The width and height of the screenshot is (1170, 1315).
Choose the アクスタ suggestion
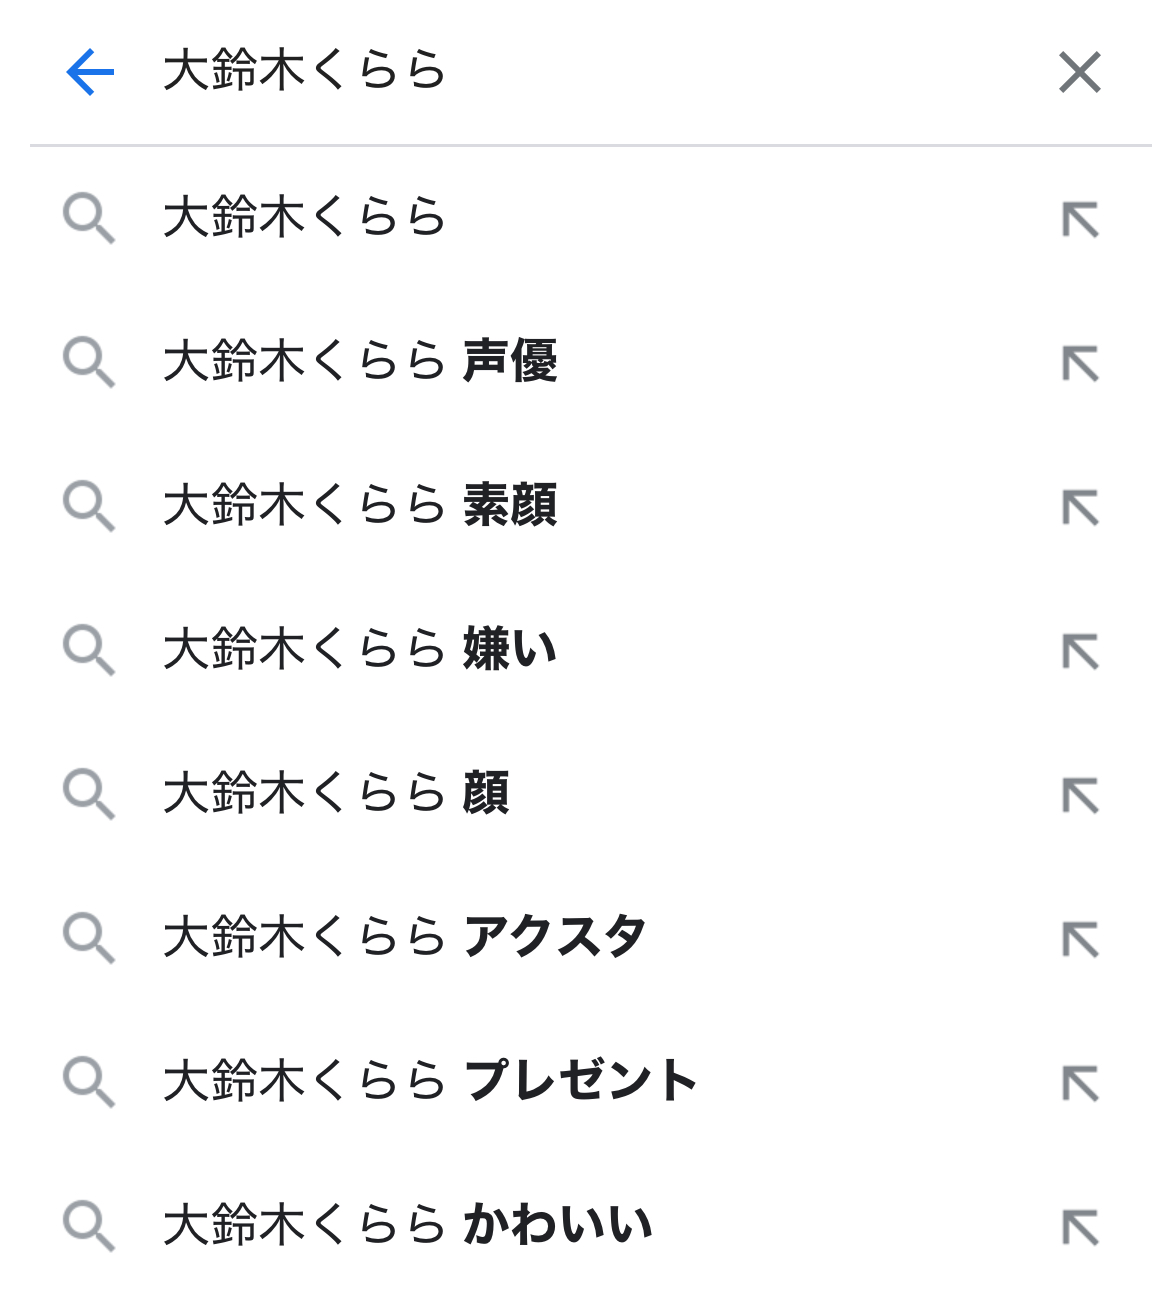click(404, 937)
